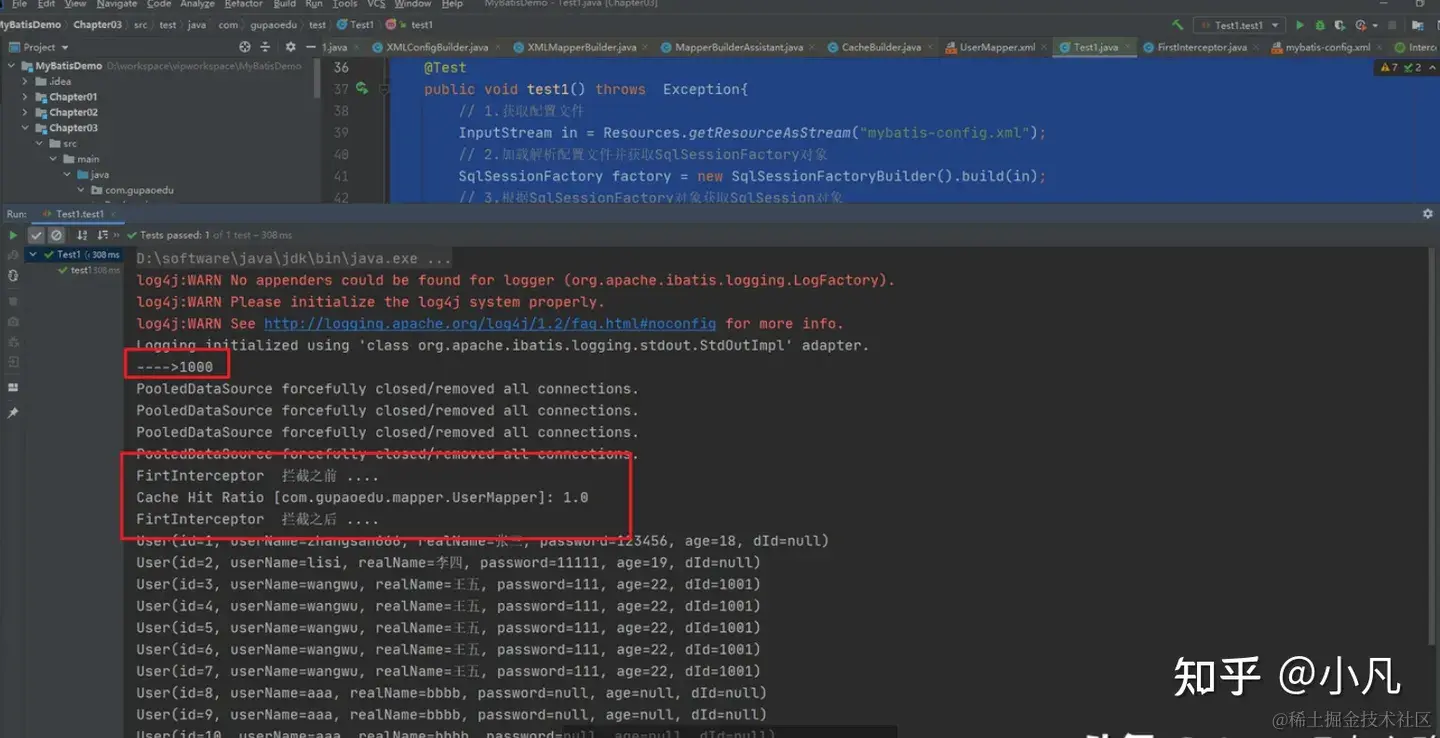
Task: Start debugging with the green bug icon
Action: [1320, 25]
